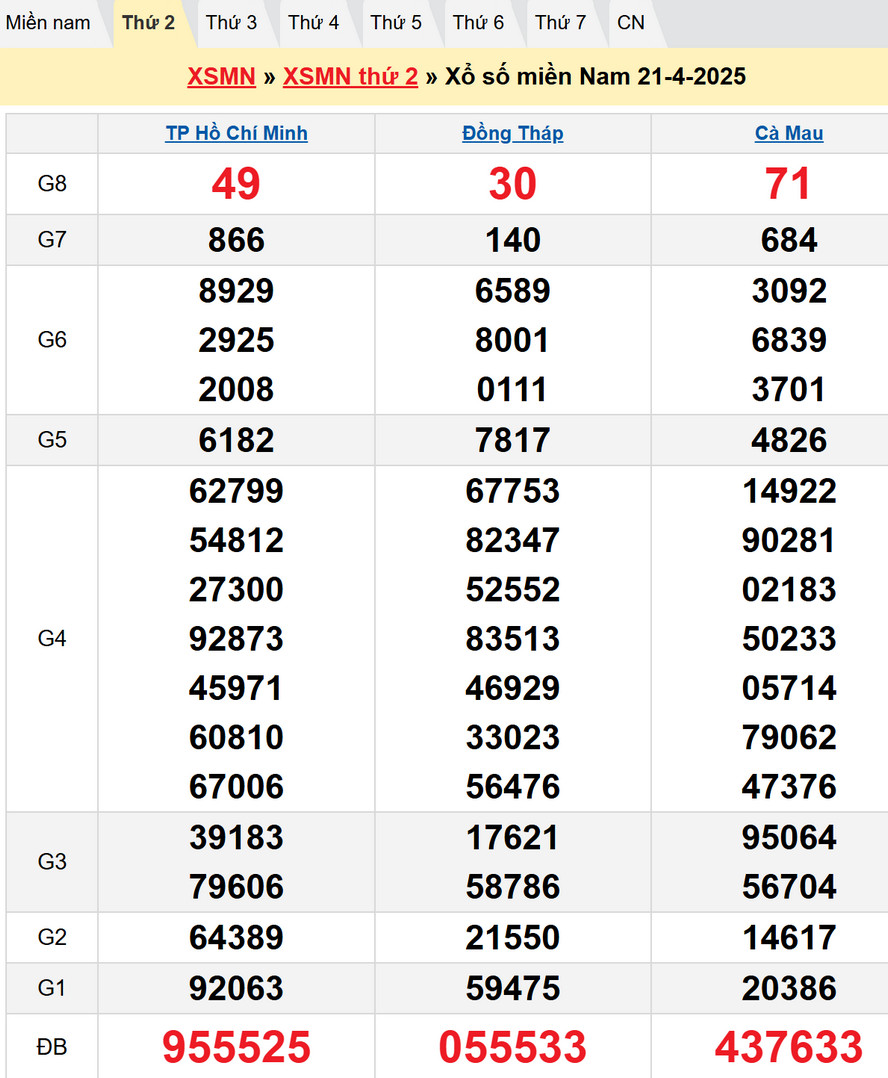Viewport: 888px width, 1078px height.
Task: Click the G8 row label
Action: [52, 184]
